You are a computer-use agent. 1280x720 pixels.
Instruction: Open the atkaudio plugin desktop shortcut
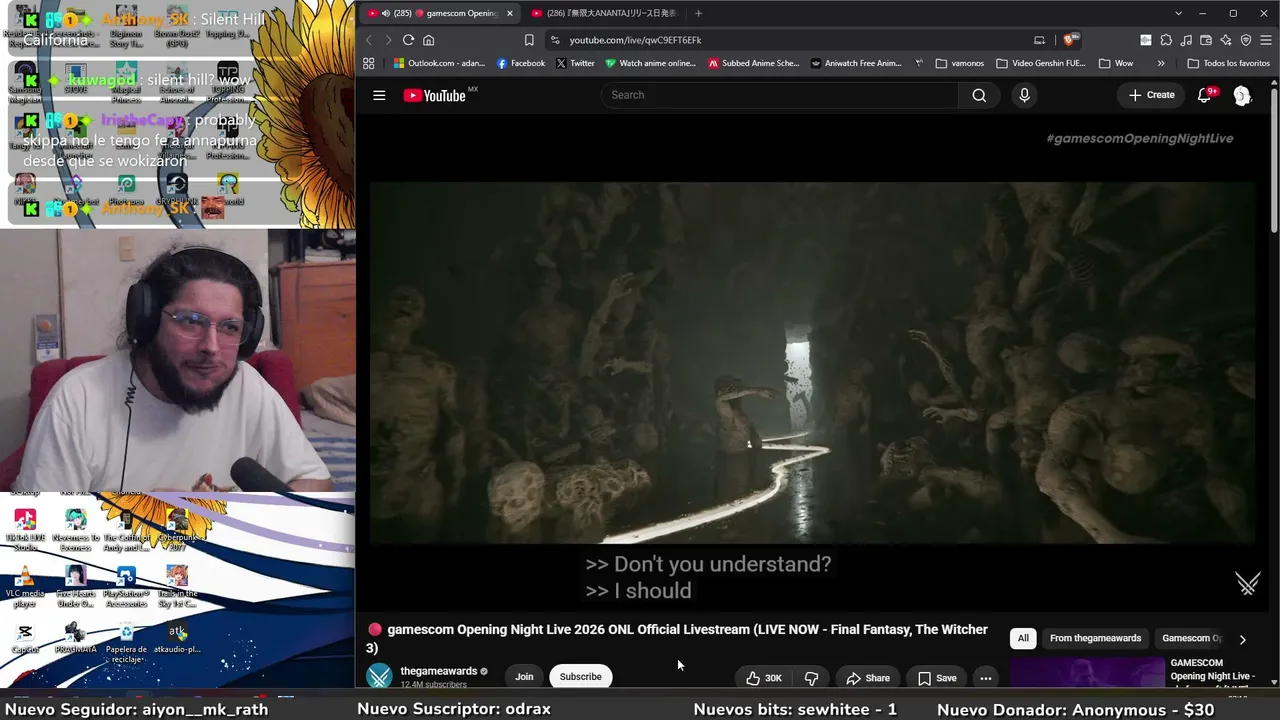click(x=177, y=638)
